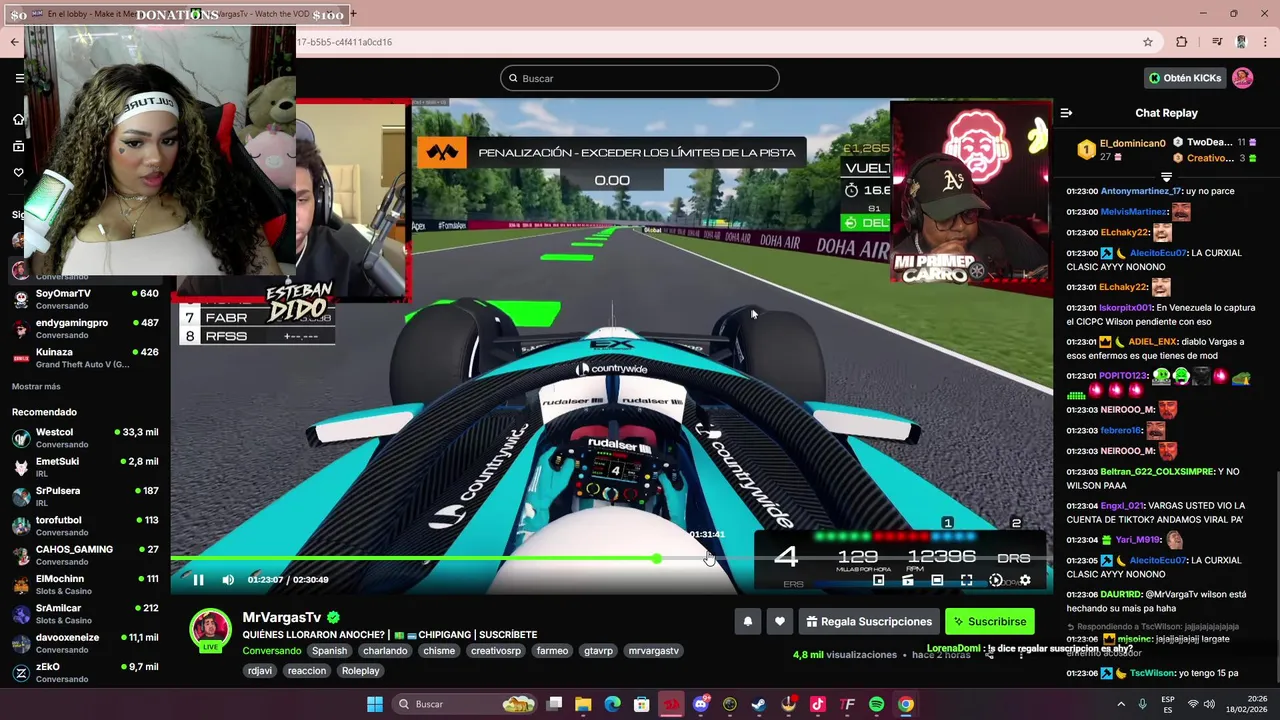Open the zEkO channel in the sidebar
Image resolution: width=1280 pixels, height=720 pixels.
pyautogui.click(x=85, y=672)
